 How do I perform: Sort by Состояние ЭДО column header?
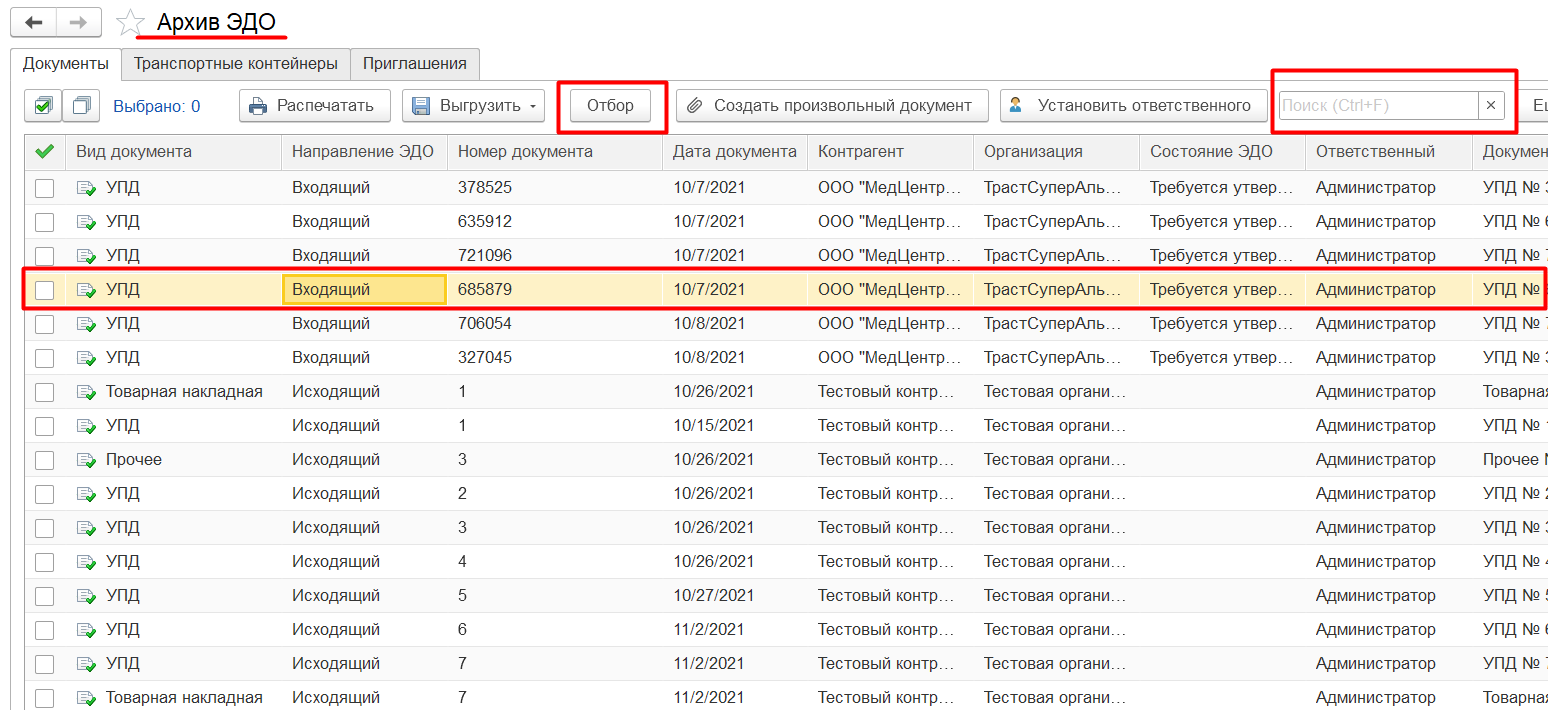1223,152
